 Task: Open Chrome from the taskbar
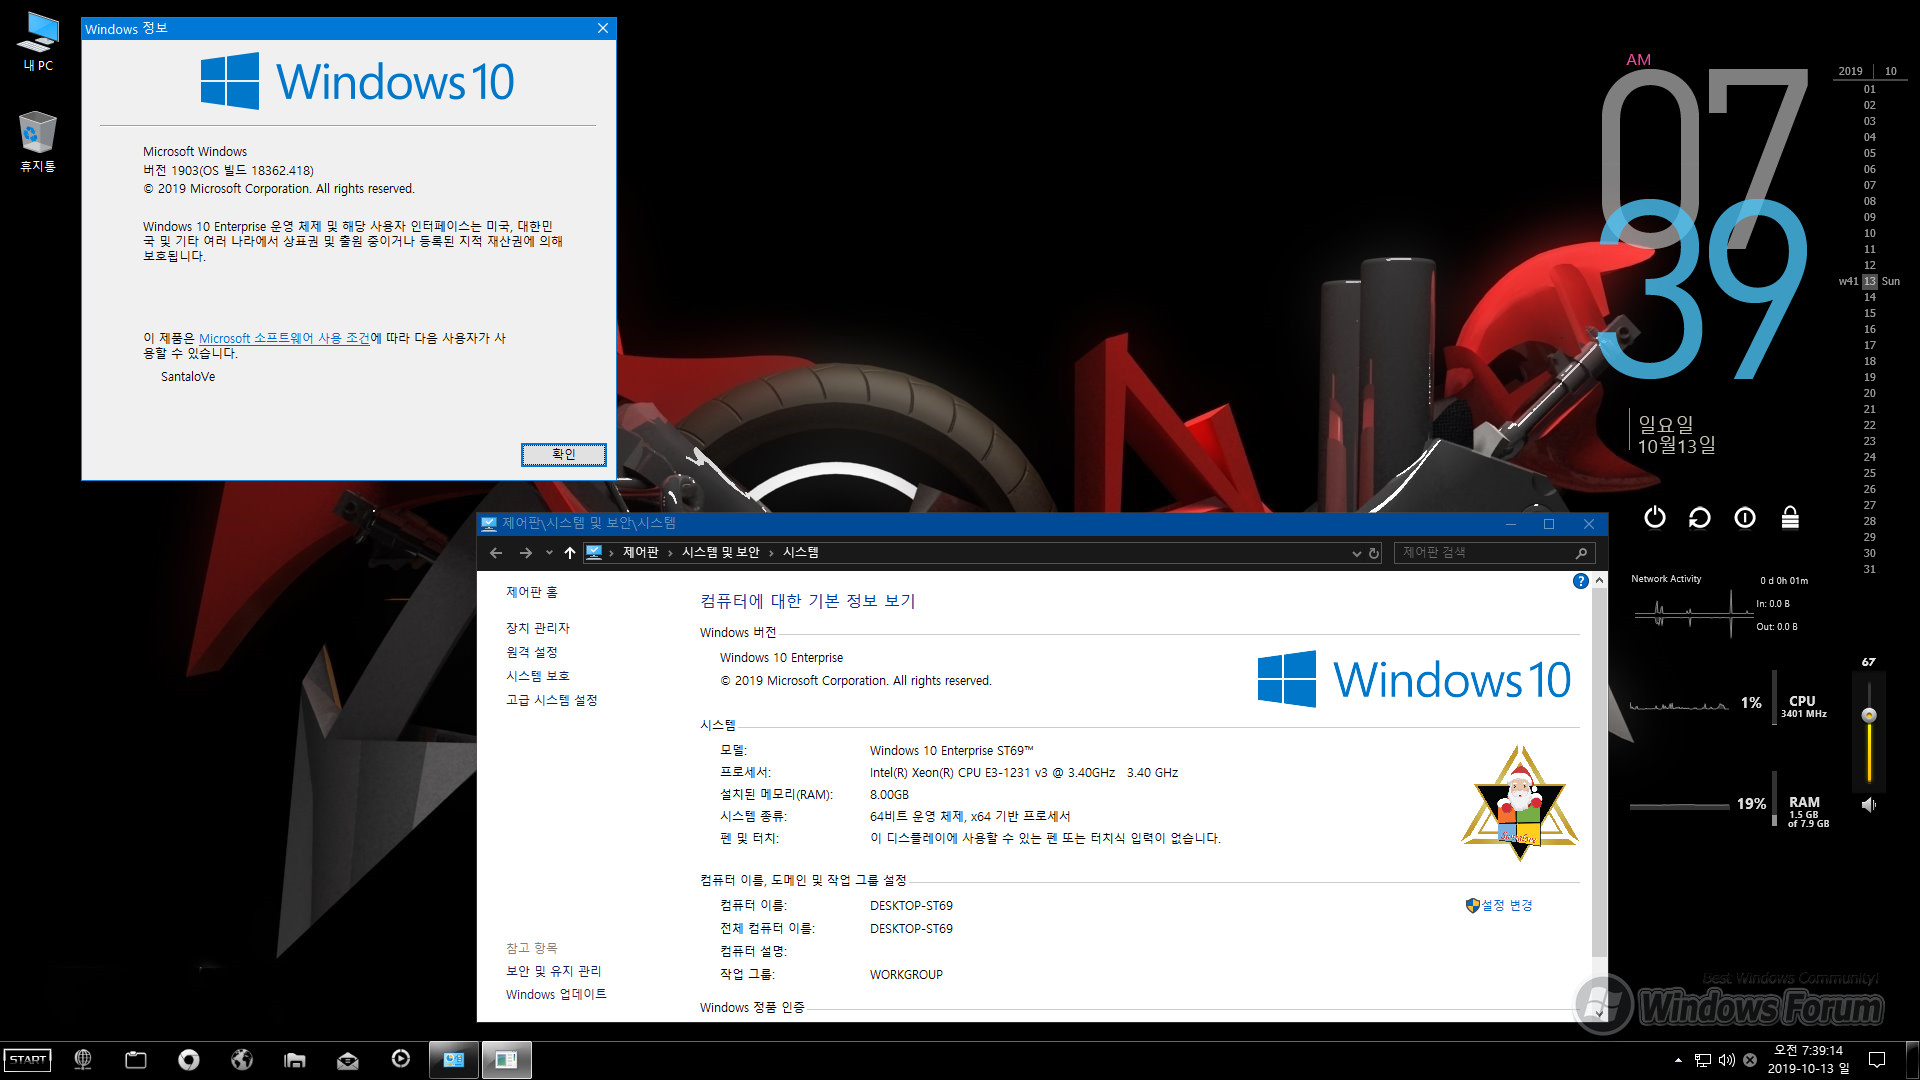click(x=189, y=1060)
